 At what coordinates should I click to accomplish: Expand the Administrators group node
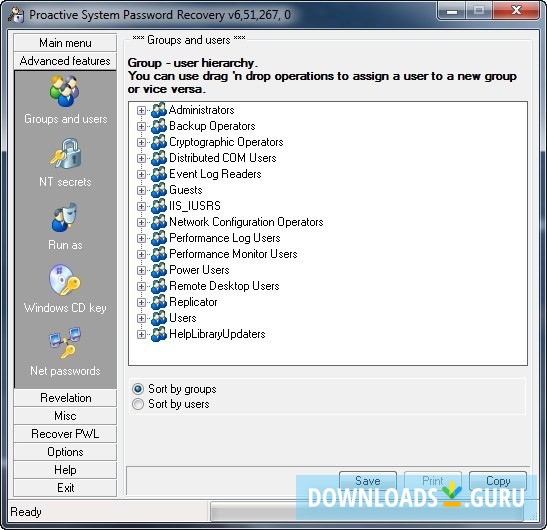[141, 111]
